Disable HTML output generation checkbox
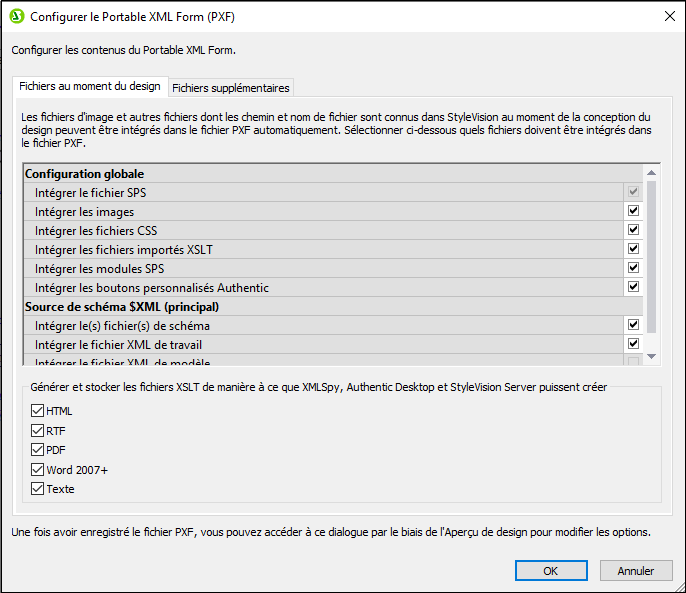Image resolution: width=686 pixels, height=593 pixels. (38, 411)
